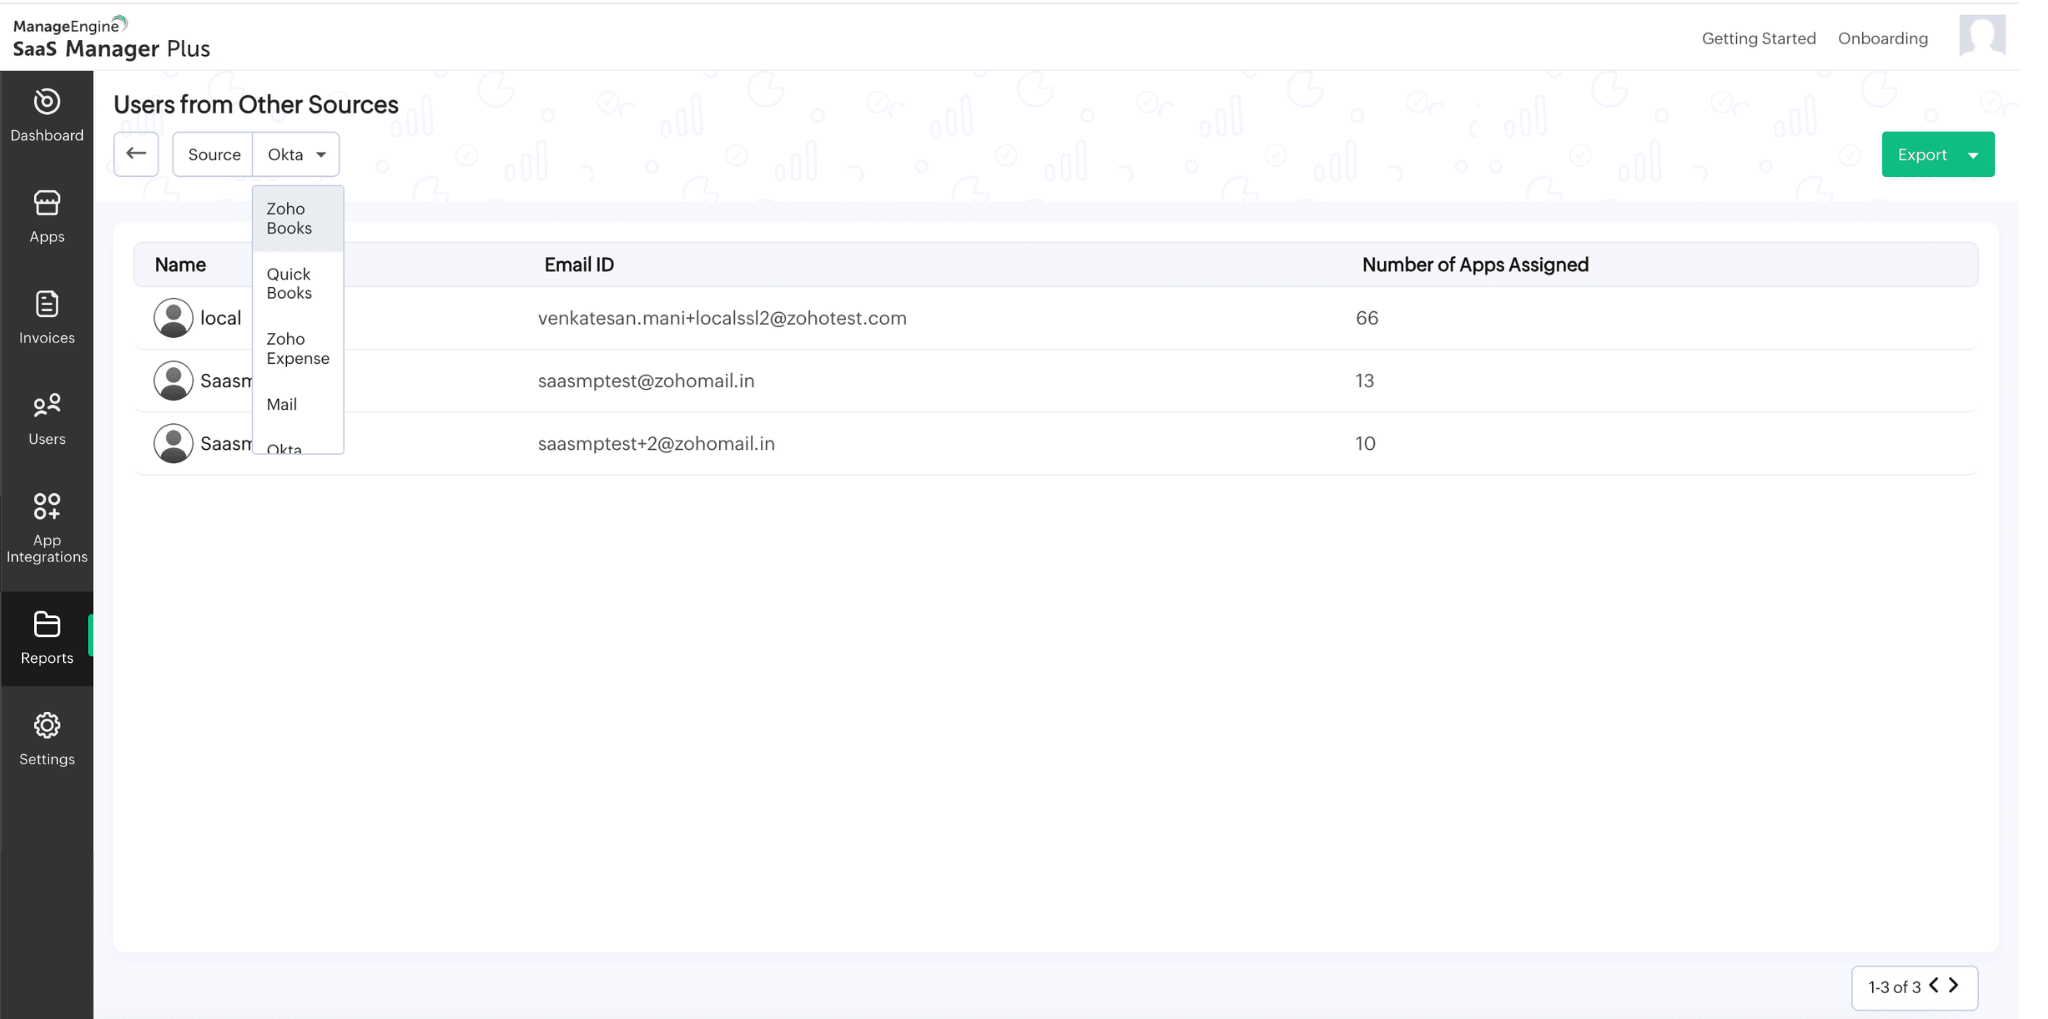Open Settings gear in sidebar
The width and height of the screenshot is (2048, 1019).
(x=47, y=726)
